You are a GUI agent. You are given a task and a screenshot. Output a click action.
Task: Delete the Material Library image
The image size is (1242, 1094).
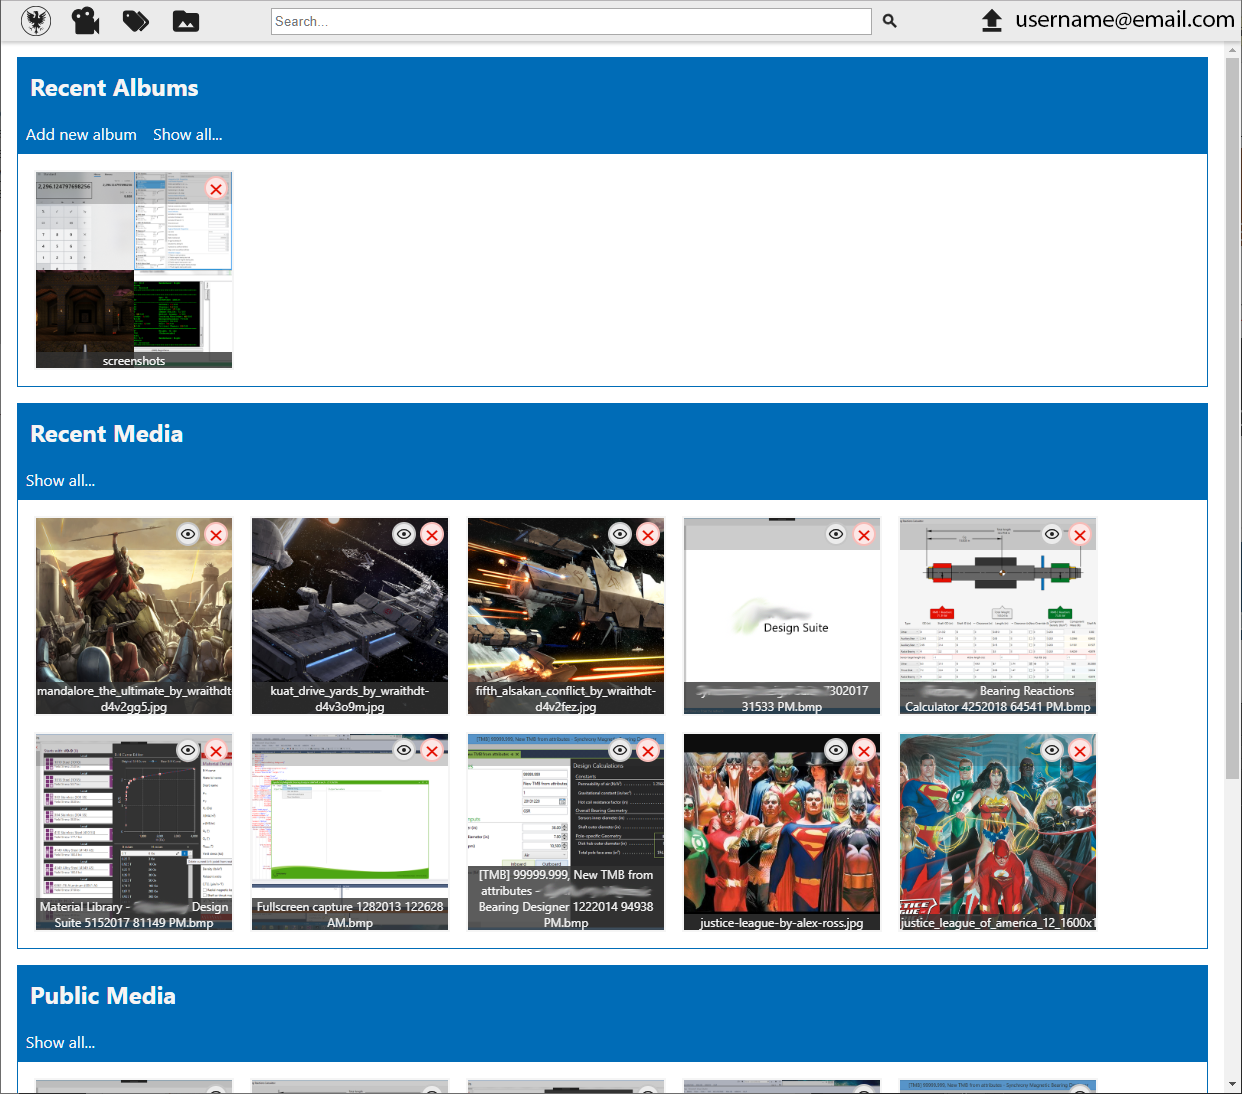point(216,750)
